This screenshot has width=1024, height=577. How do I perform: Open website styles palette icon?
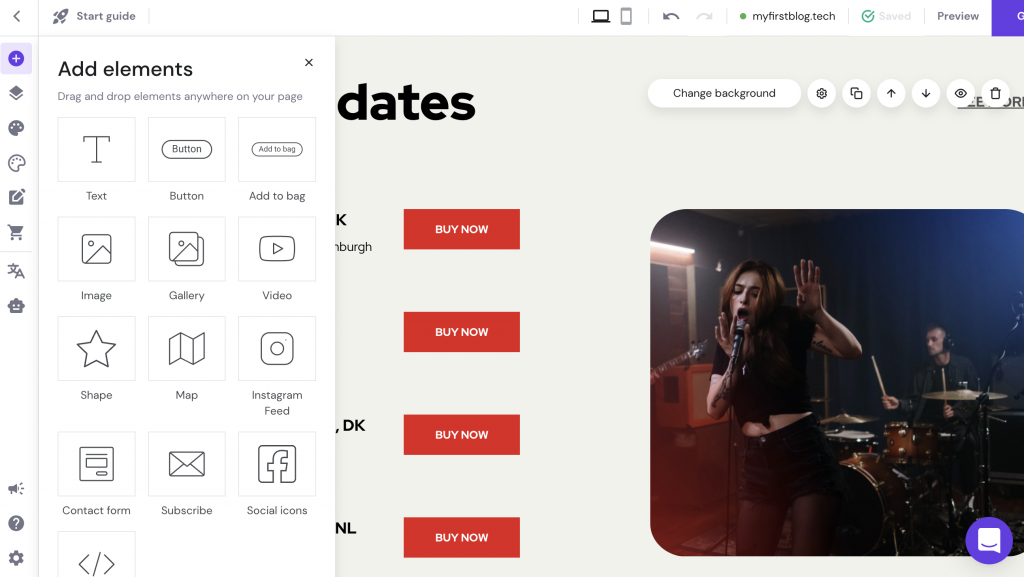(16, 128)
